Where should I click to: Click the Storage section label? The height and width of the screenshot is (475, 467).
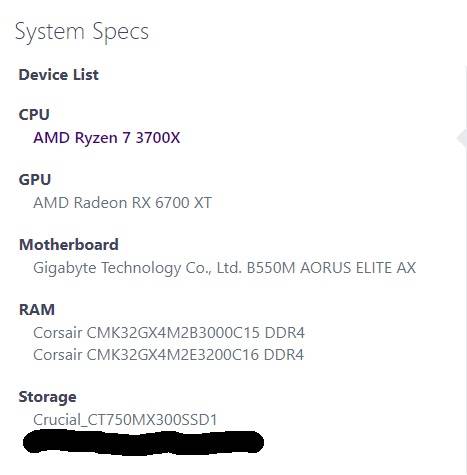point(47,397)
